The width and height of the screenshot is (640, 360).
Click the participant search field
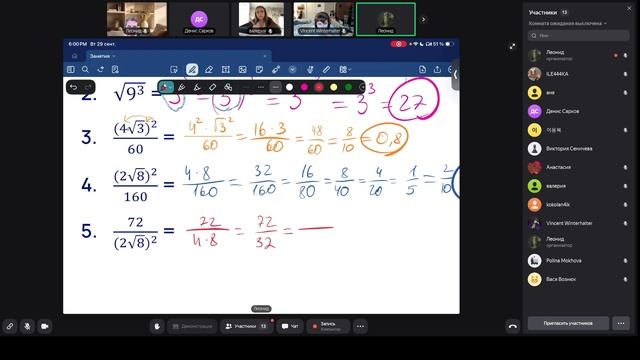coord(578,36)
